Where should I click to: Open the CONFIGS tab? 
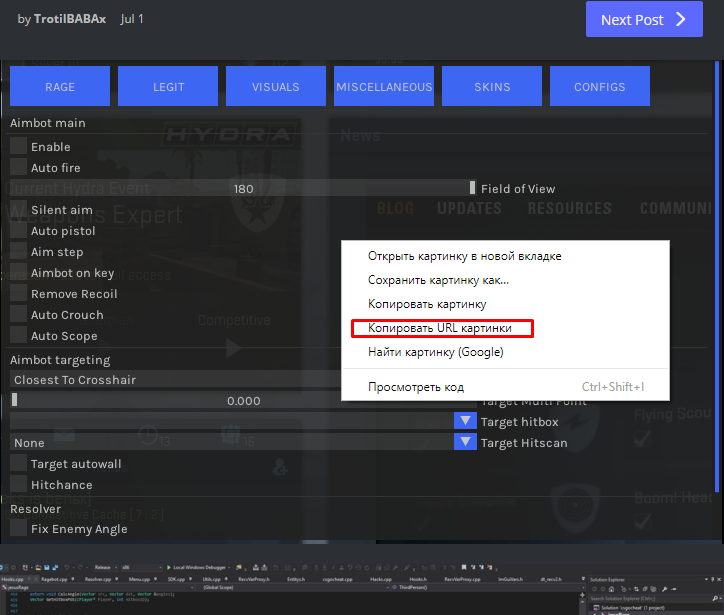pyautogui.click(x=600, y=86)
